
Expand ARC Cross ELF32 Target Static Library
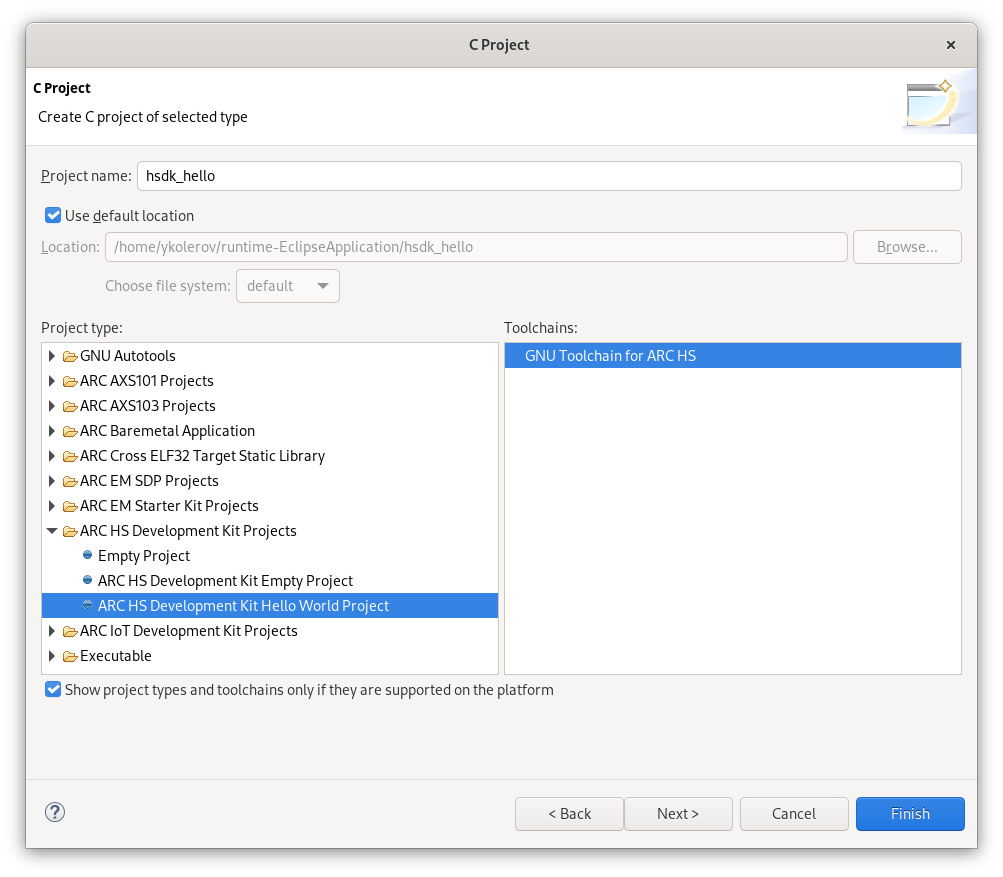51,455
